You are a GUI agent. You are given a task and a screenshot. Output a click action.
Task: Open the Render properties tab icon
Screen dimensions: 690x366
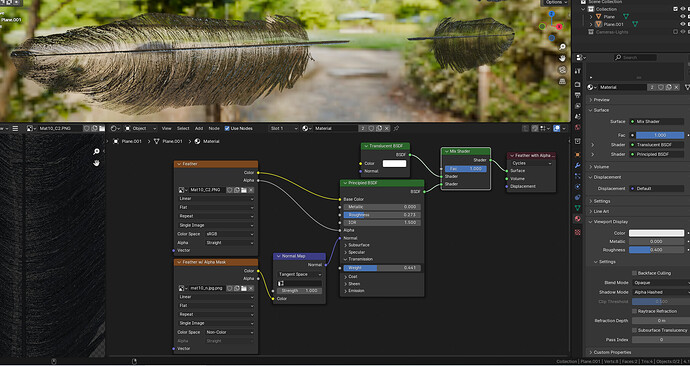point(578,84)
